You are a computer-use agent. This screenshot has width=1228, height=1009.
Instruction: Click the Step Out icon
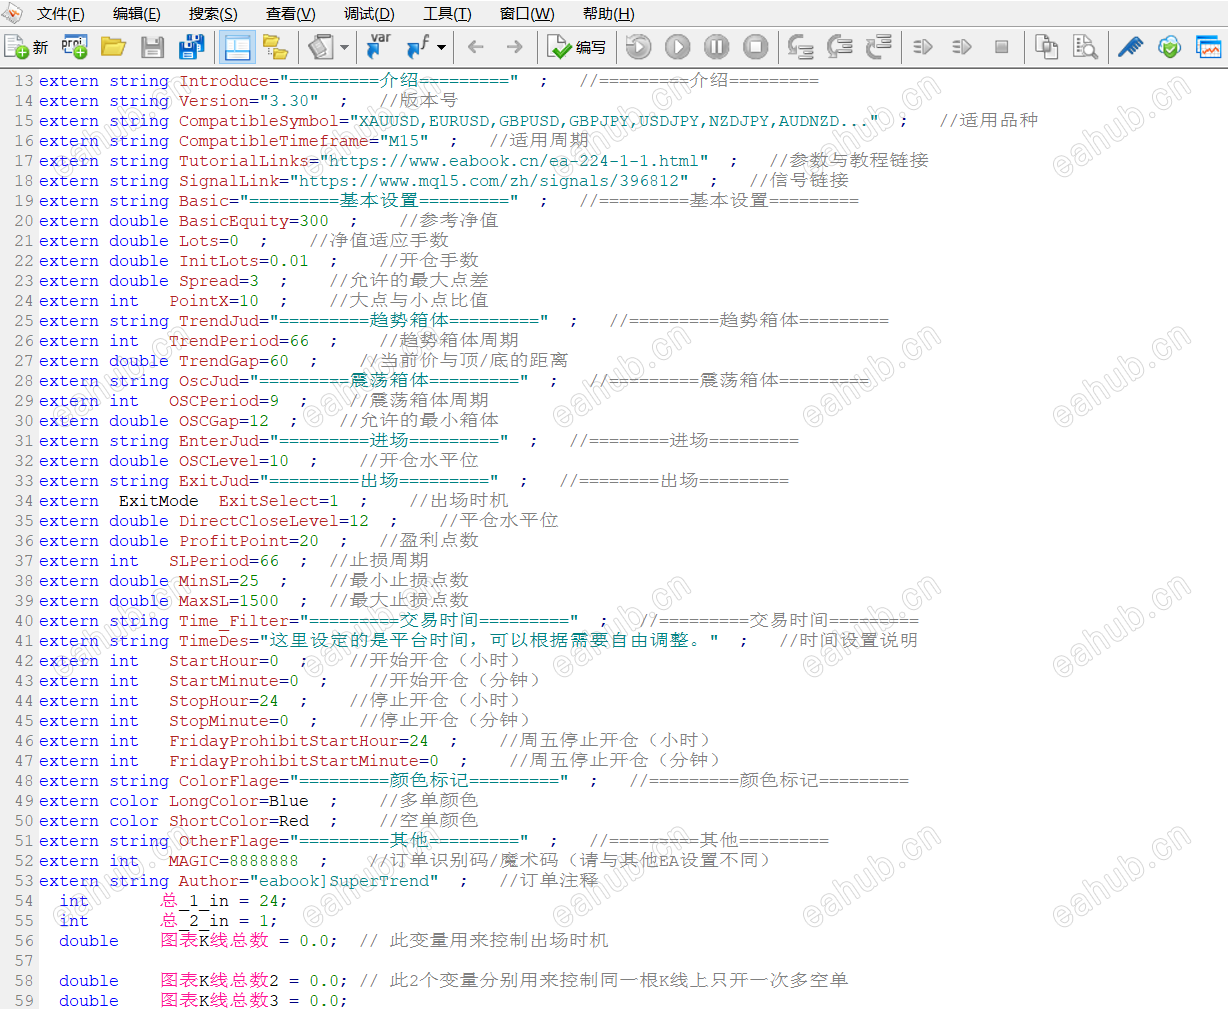[879, 47]
